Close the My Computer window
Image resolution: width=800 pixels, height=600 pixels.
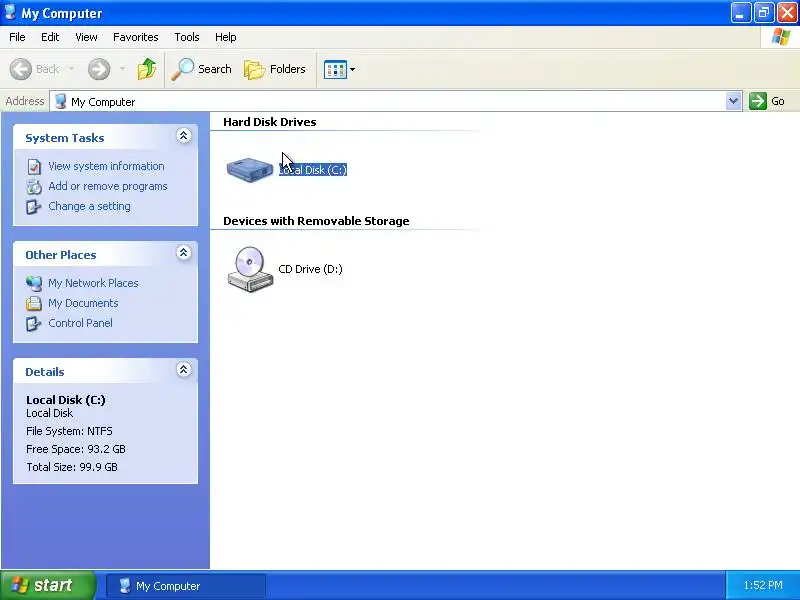click(787, 13)
